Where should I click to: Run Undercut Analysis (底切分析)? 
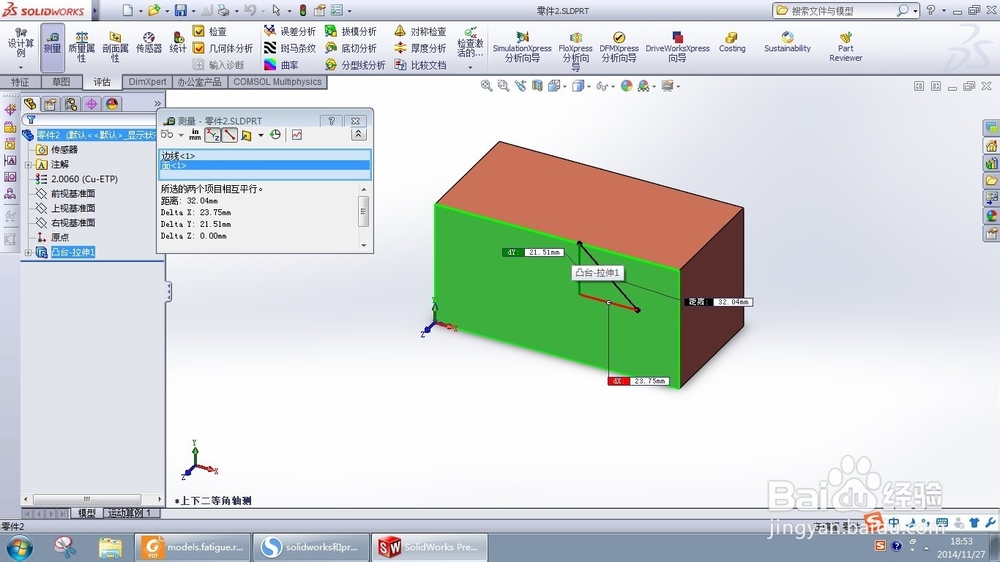point(351,48)
